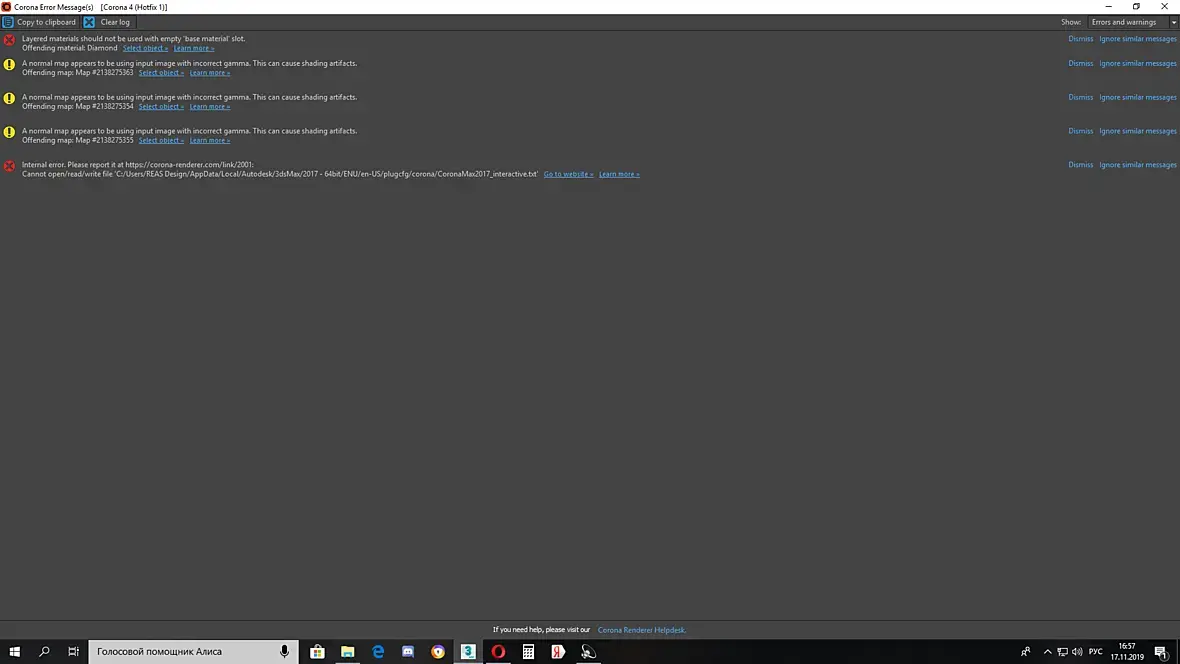Click the yellow warning icon for Map #2138275354
This screenshot has width=1180, height=664.
click(x=9, y=99)
